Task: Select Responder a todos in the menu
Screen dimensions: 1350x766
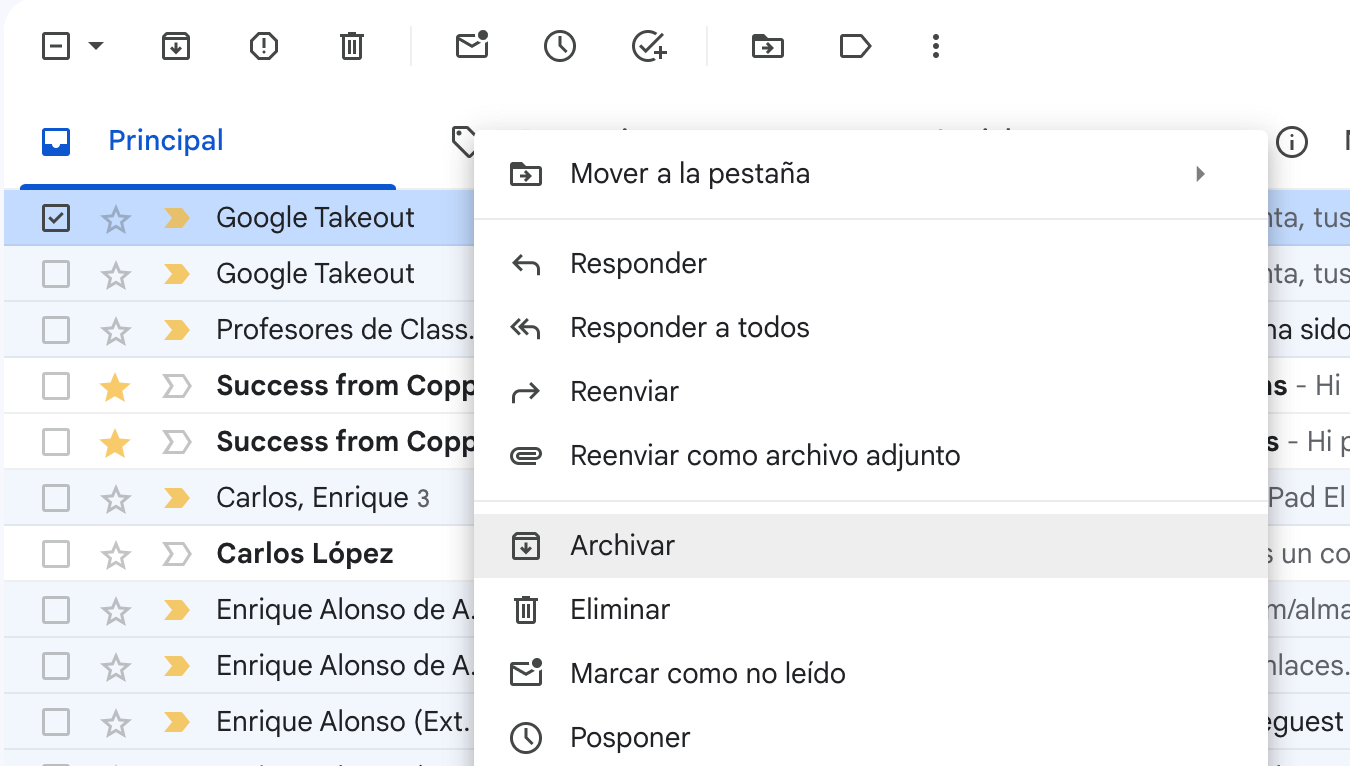Action: (689, 328)
